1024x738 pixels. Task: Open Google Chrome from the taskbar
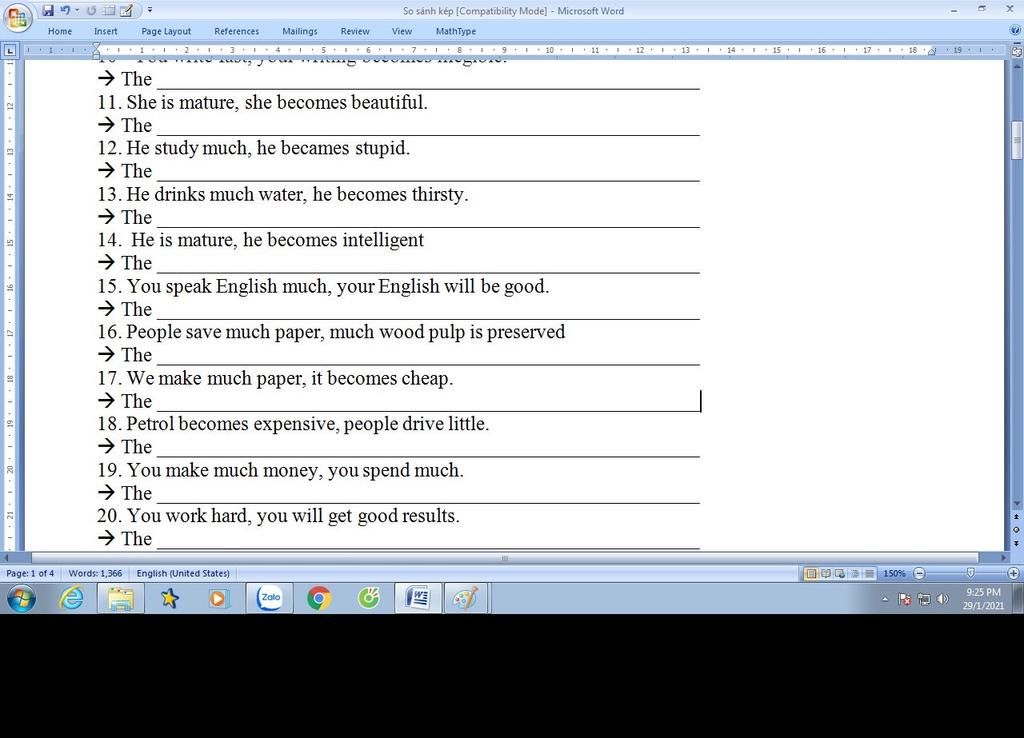[x=319, y=598]
